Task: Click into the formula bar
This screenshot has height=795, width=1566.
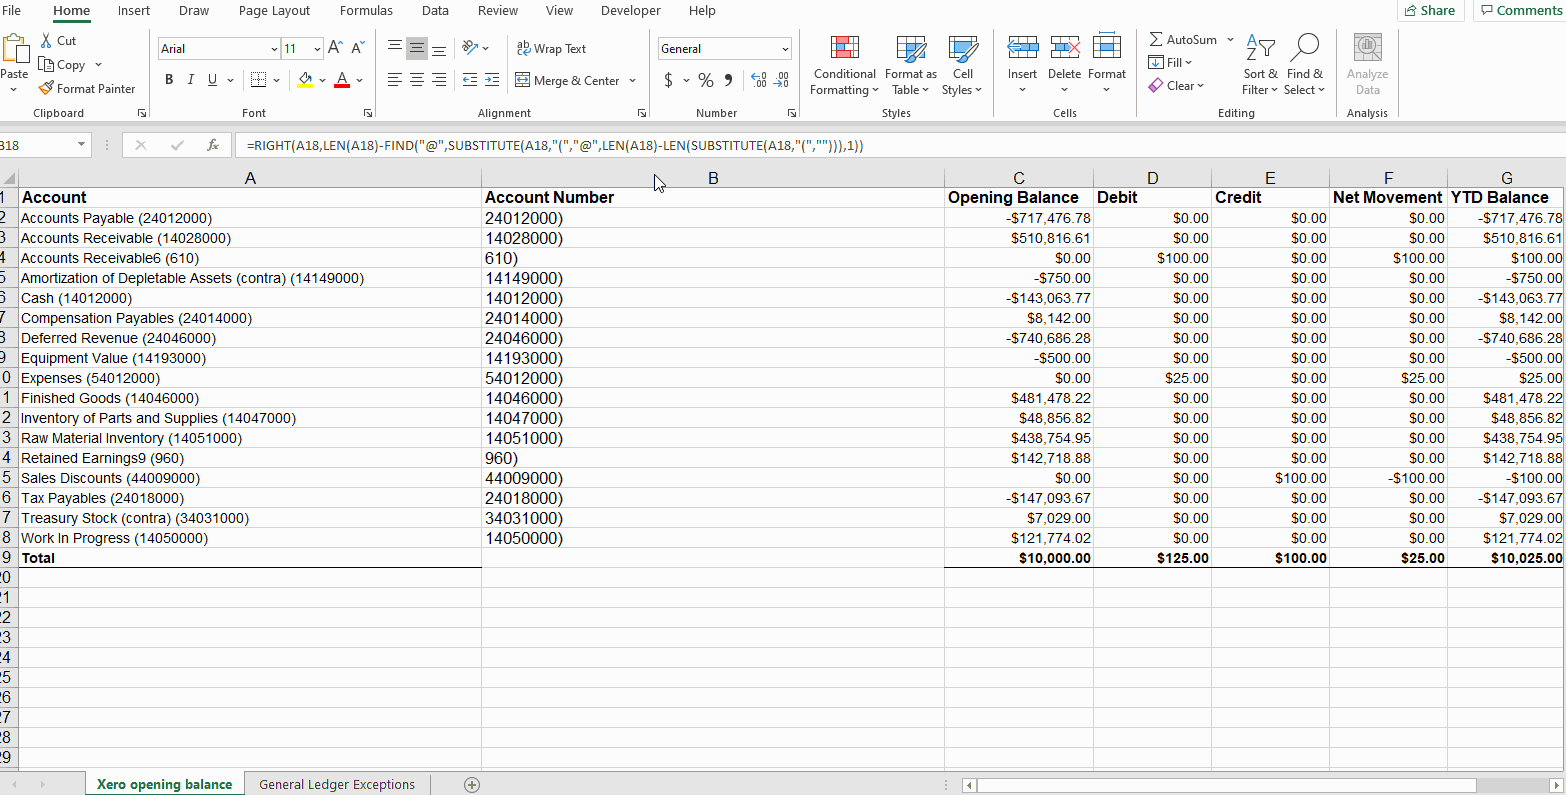Action: [x=900, y=145]
